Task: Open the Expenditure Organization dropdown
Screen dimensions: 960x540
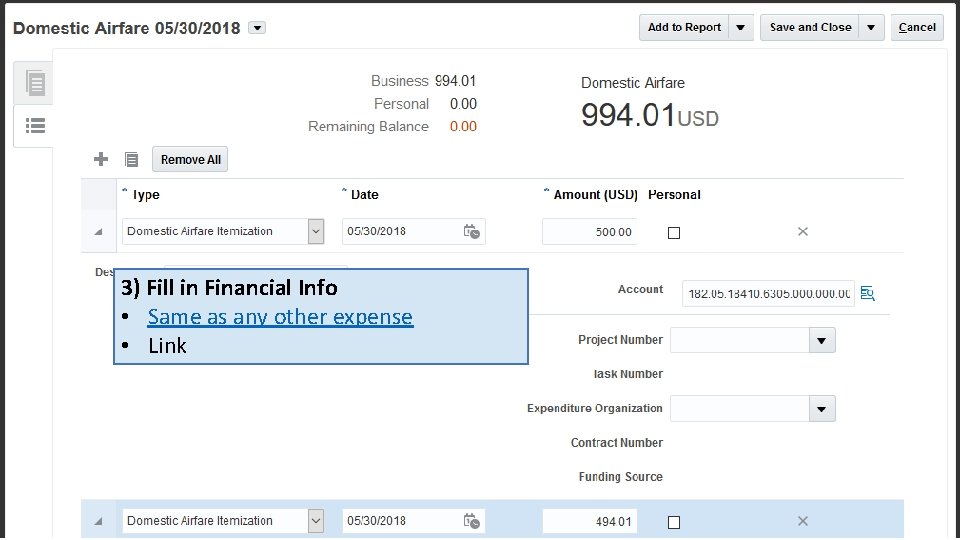Action: (822, 409)
